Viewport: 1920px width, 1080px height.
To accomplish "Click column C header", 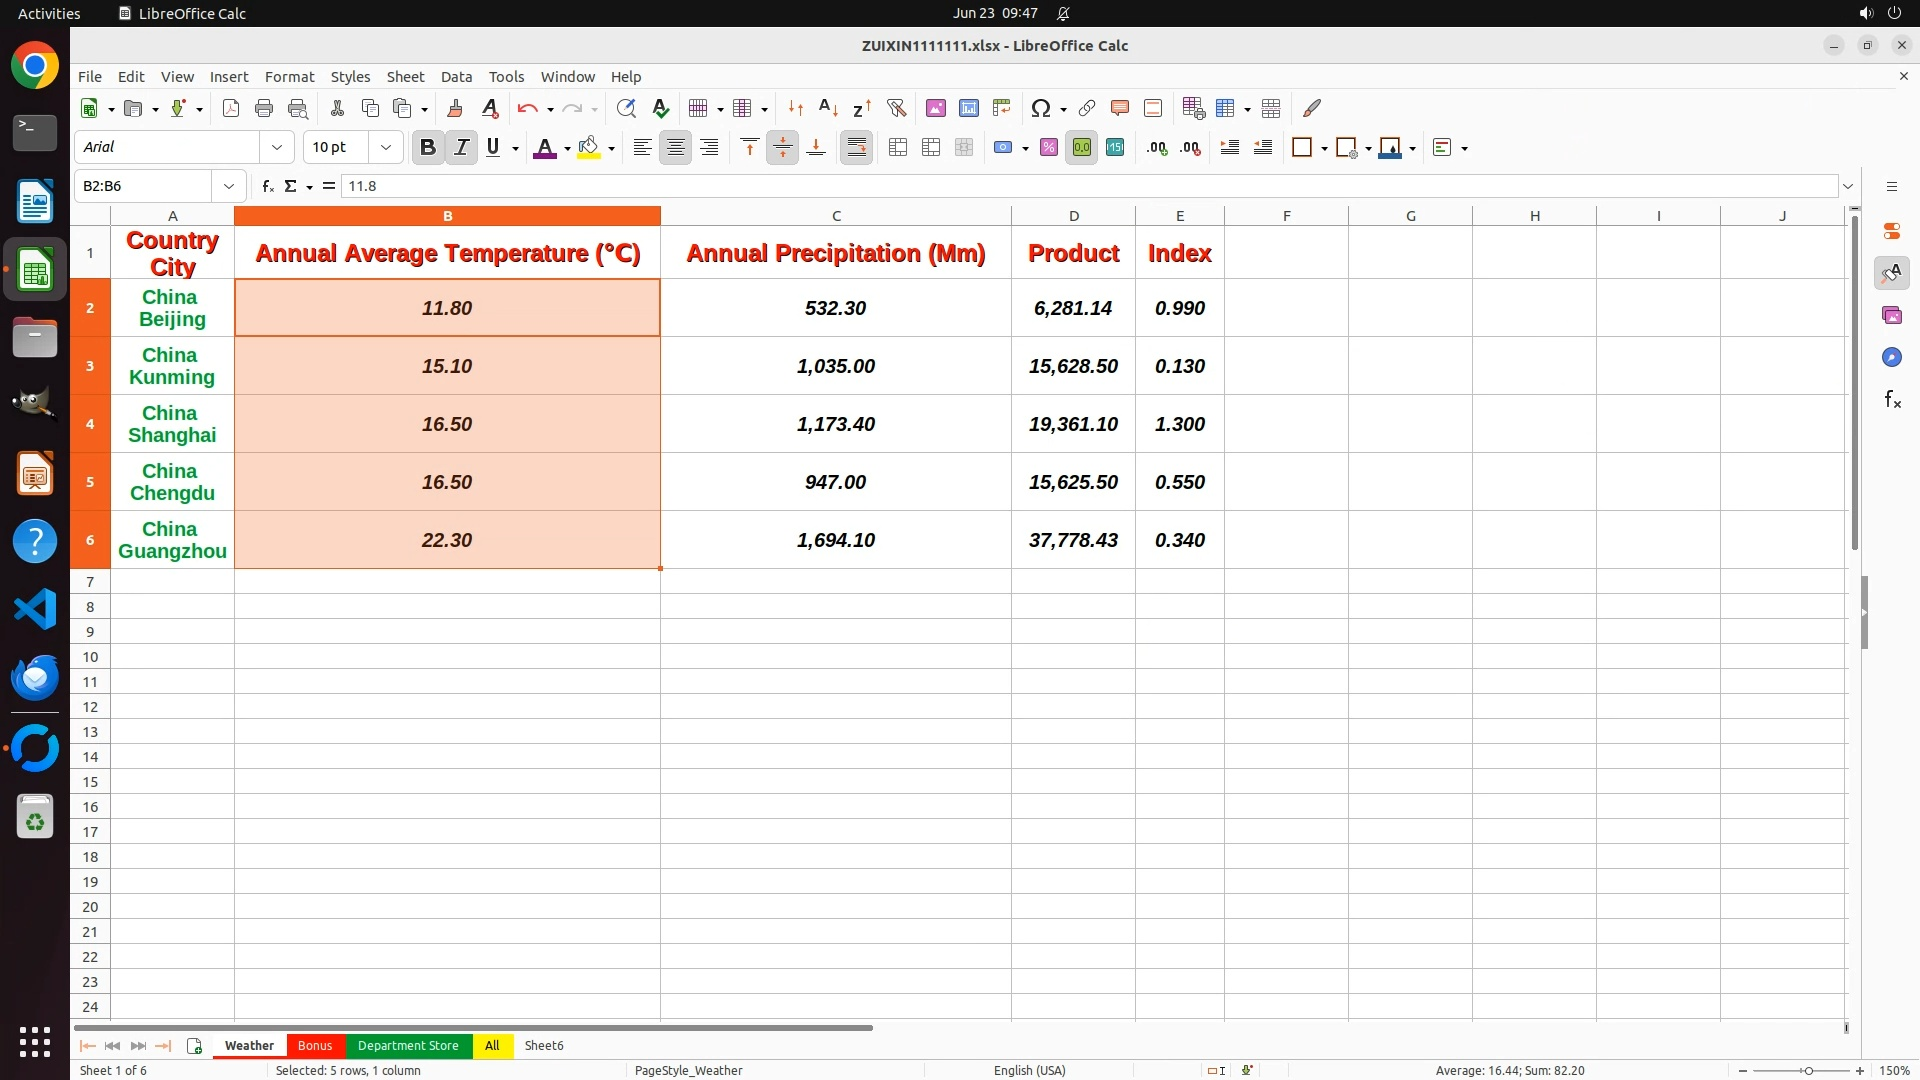I will tap(835, 216).
